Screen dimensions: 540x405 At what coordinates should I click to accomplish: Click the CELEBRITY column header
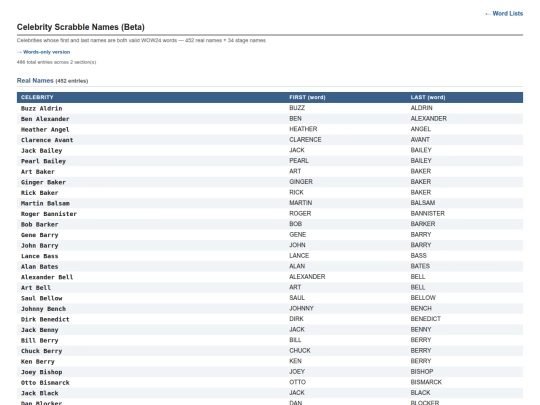37,97
